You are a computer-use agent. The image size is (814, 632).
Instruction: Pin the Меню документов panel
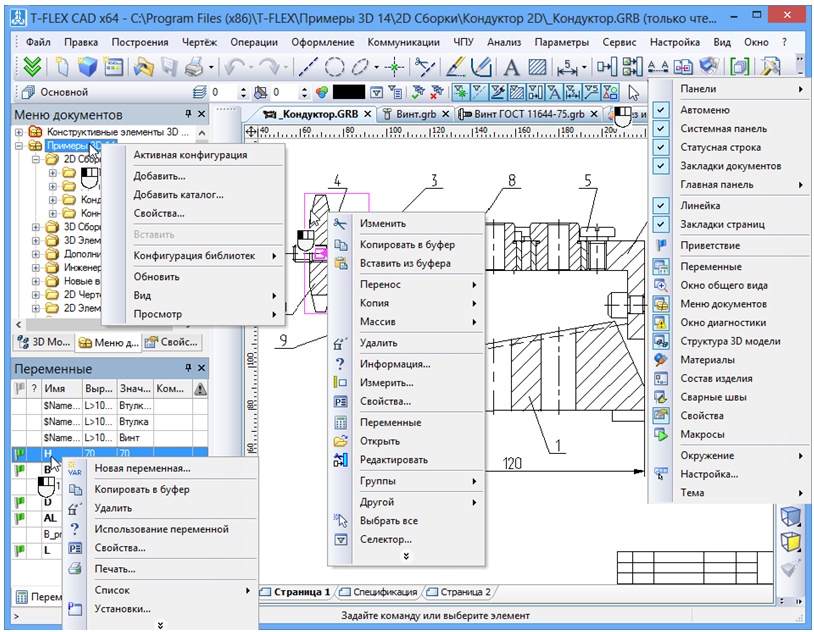(x=188, y=114)
